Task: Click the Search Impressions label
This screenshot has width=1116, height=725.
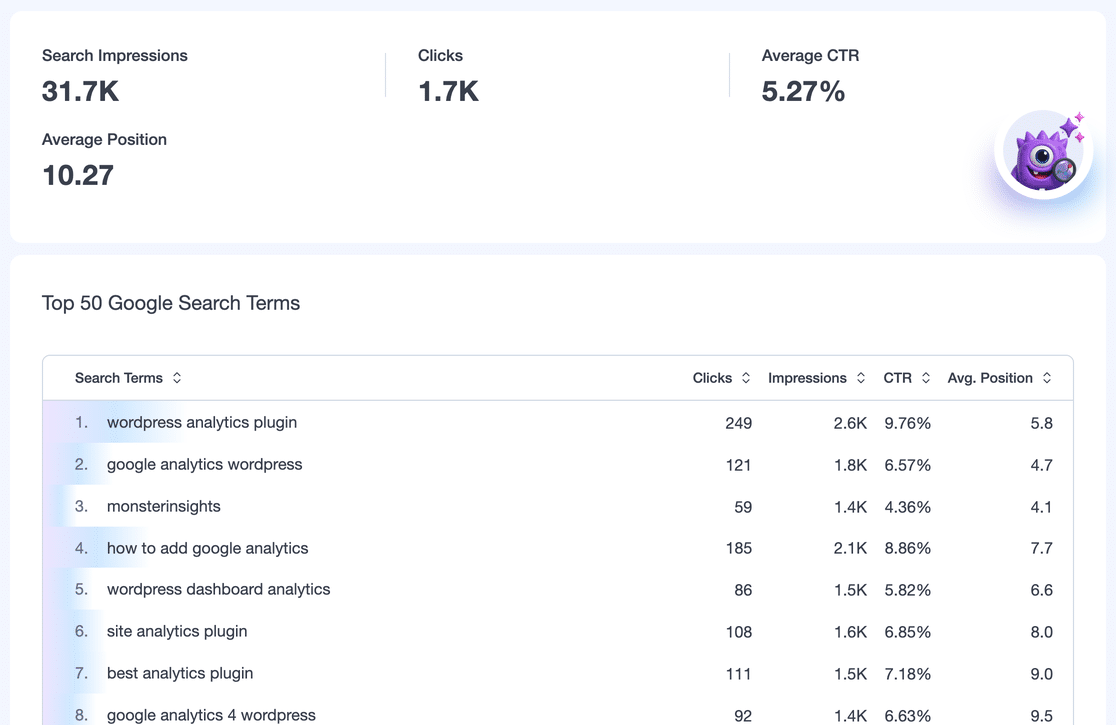Action: 115,55
